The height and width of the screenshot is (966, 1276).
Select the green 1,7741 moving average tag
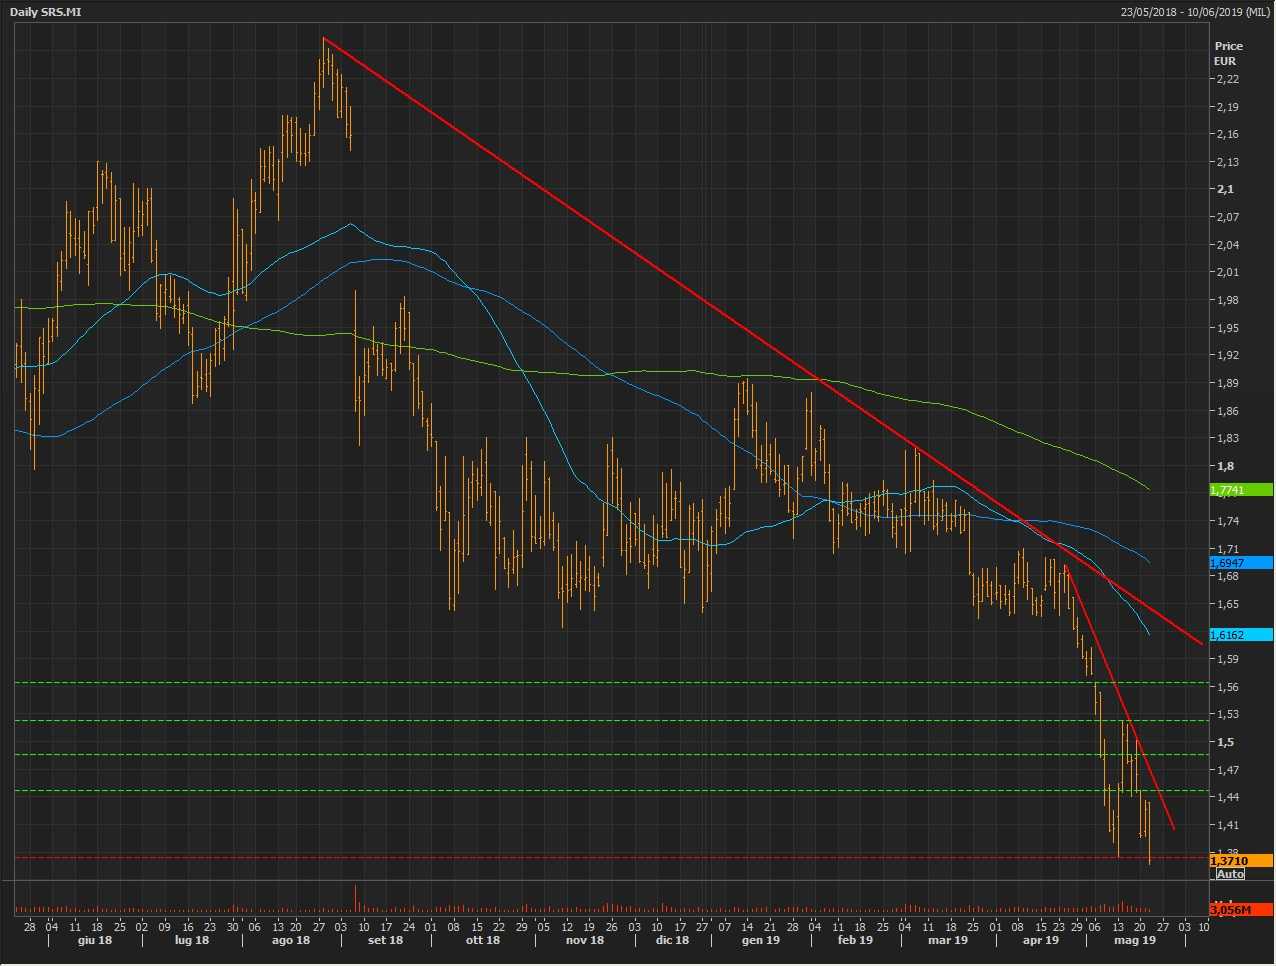pyautogui.click(x=1240, y=490)
